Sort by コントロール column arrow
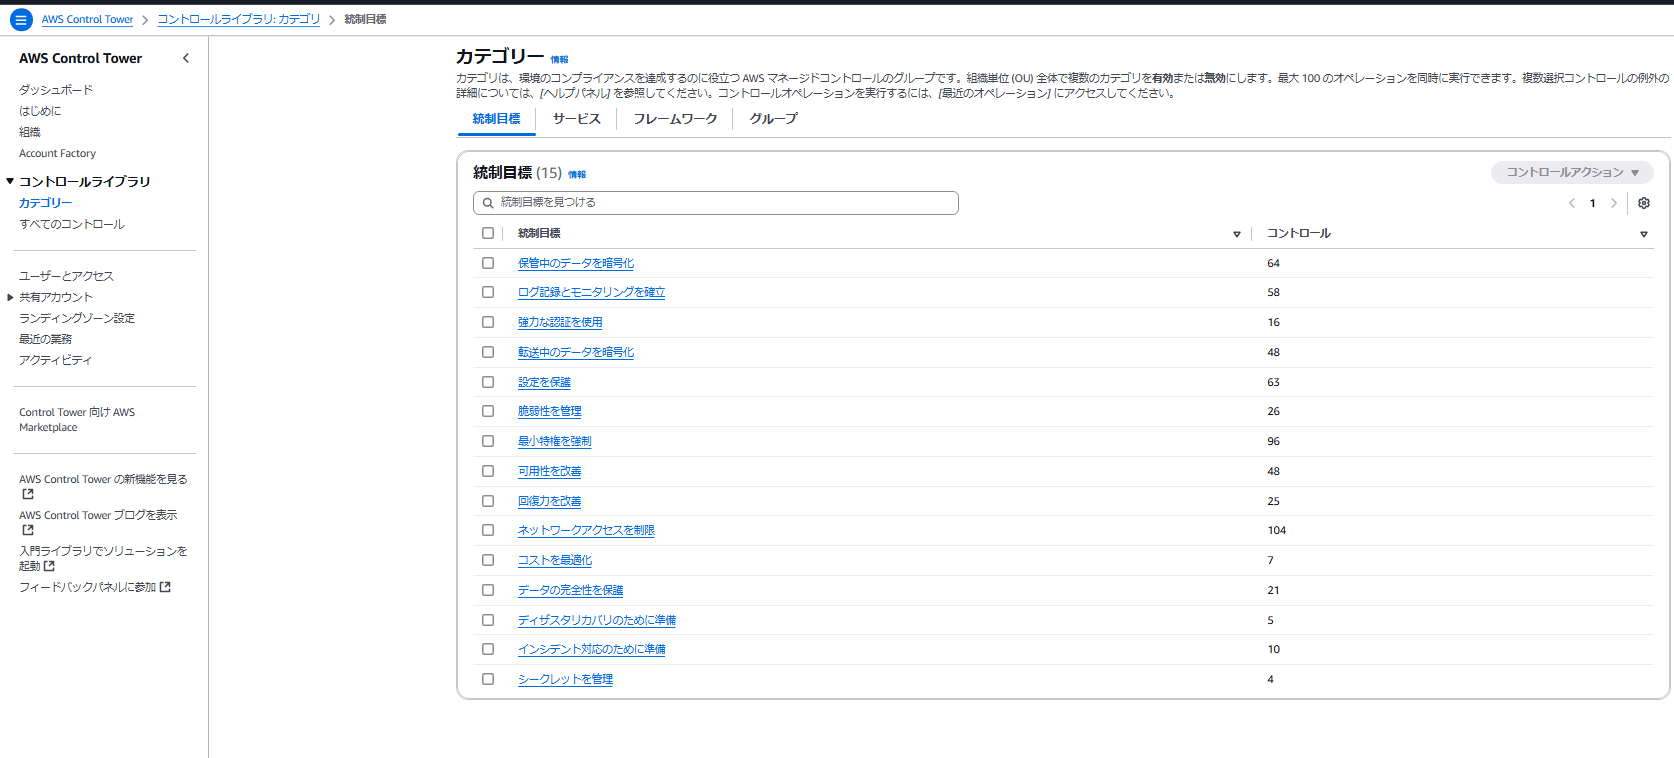Screen dimensions: 1674x758 (x=1644, y=234)
